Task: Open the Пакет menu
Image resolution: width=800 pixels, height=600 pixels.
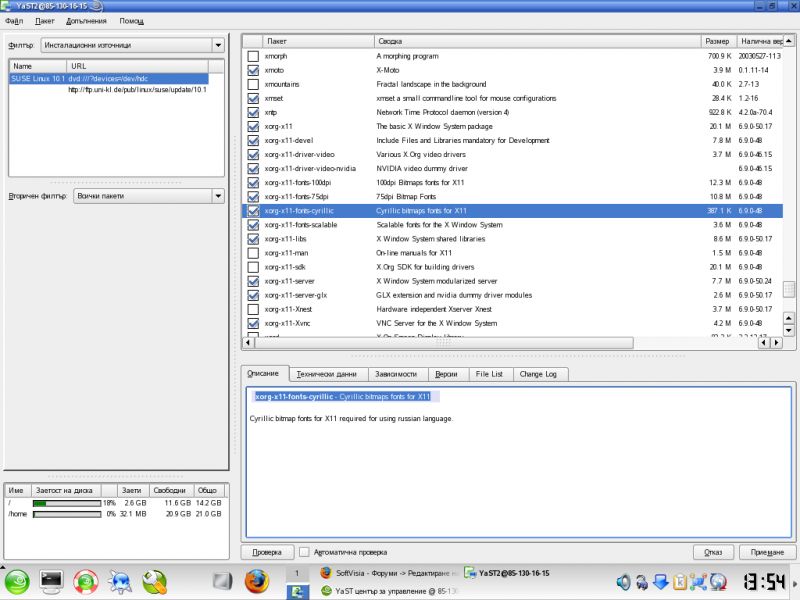Action: pyautogui.click(x=45, y=21)
